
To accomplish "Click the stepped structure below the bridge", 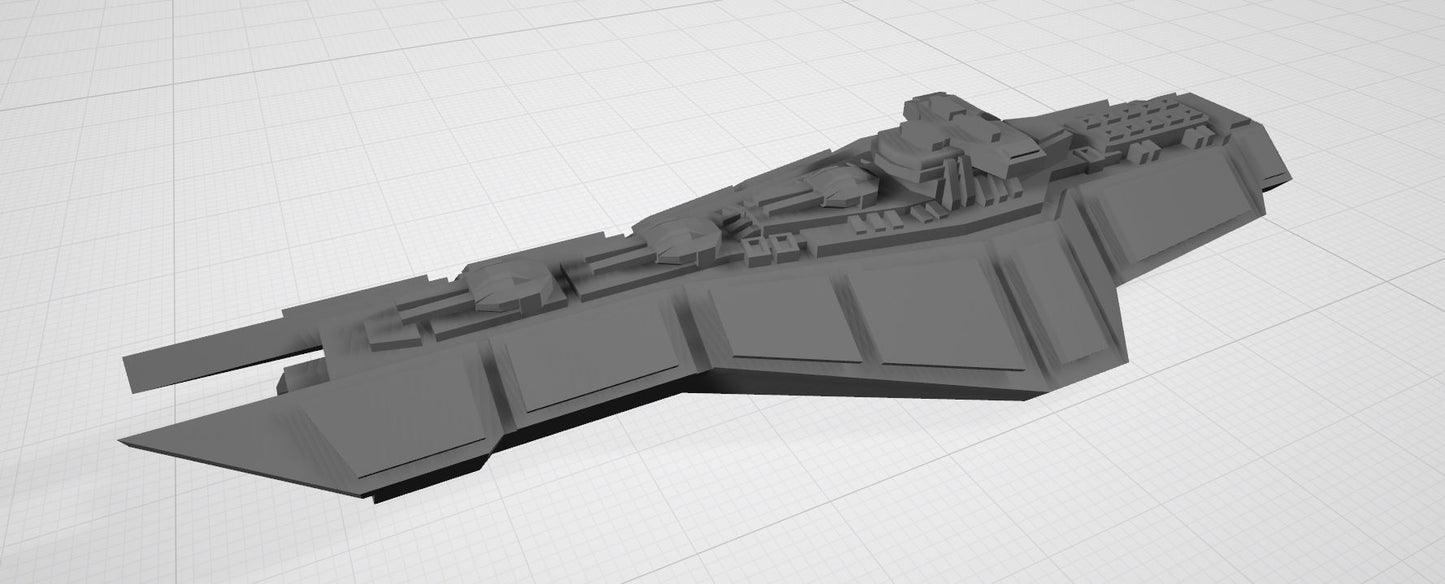I will pyautogui.click(x=960, y=180).
